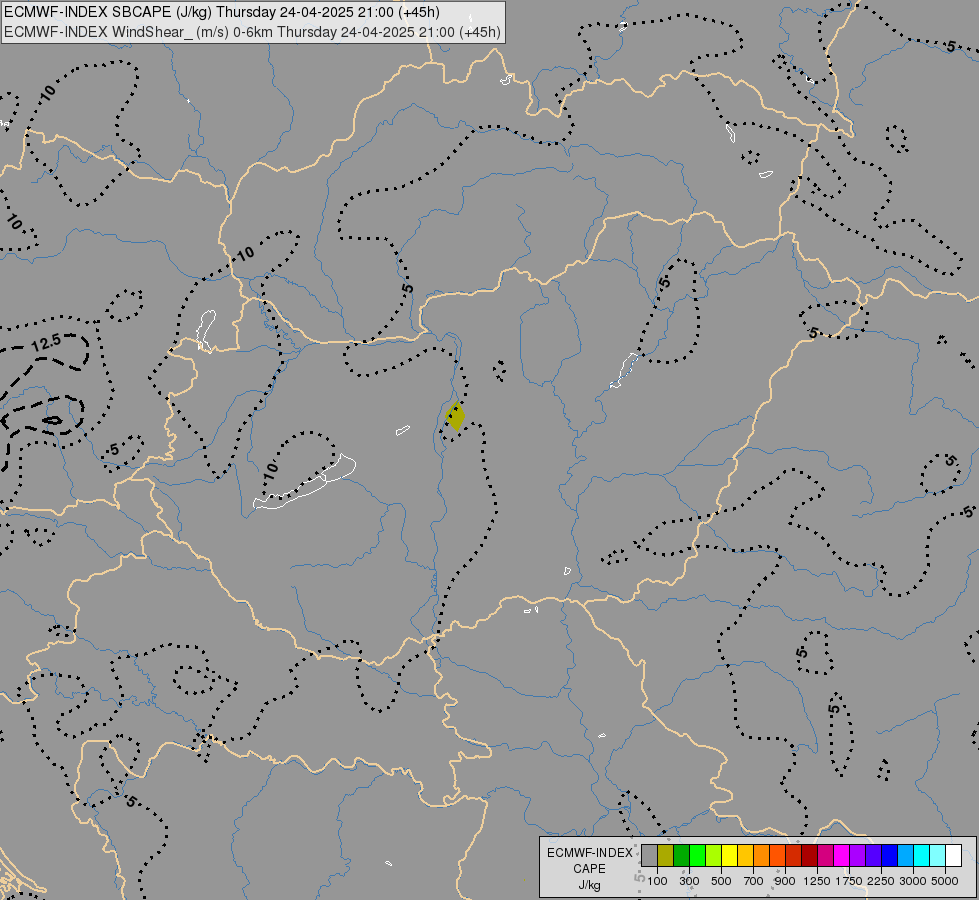Click the 12.5 wind shear contour label
Image resolution: width=979 pixels, height=900 pixels.
click(46, 342)
